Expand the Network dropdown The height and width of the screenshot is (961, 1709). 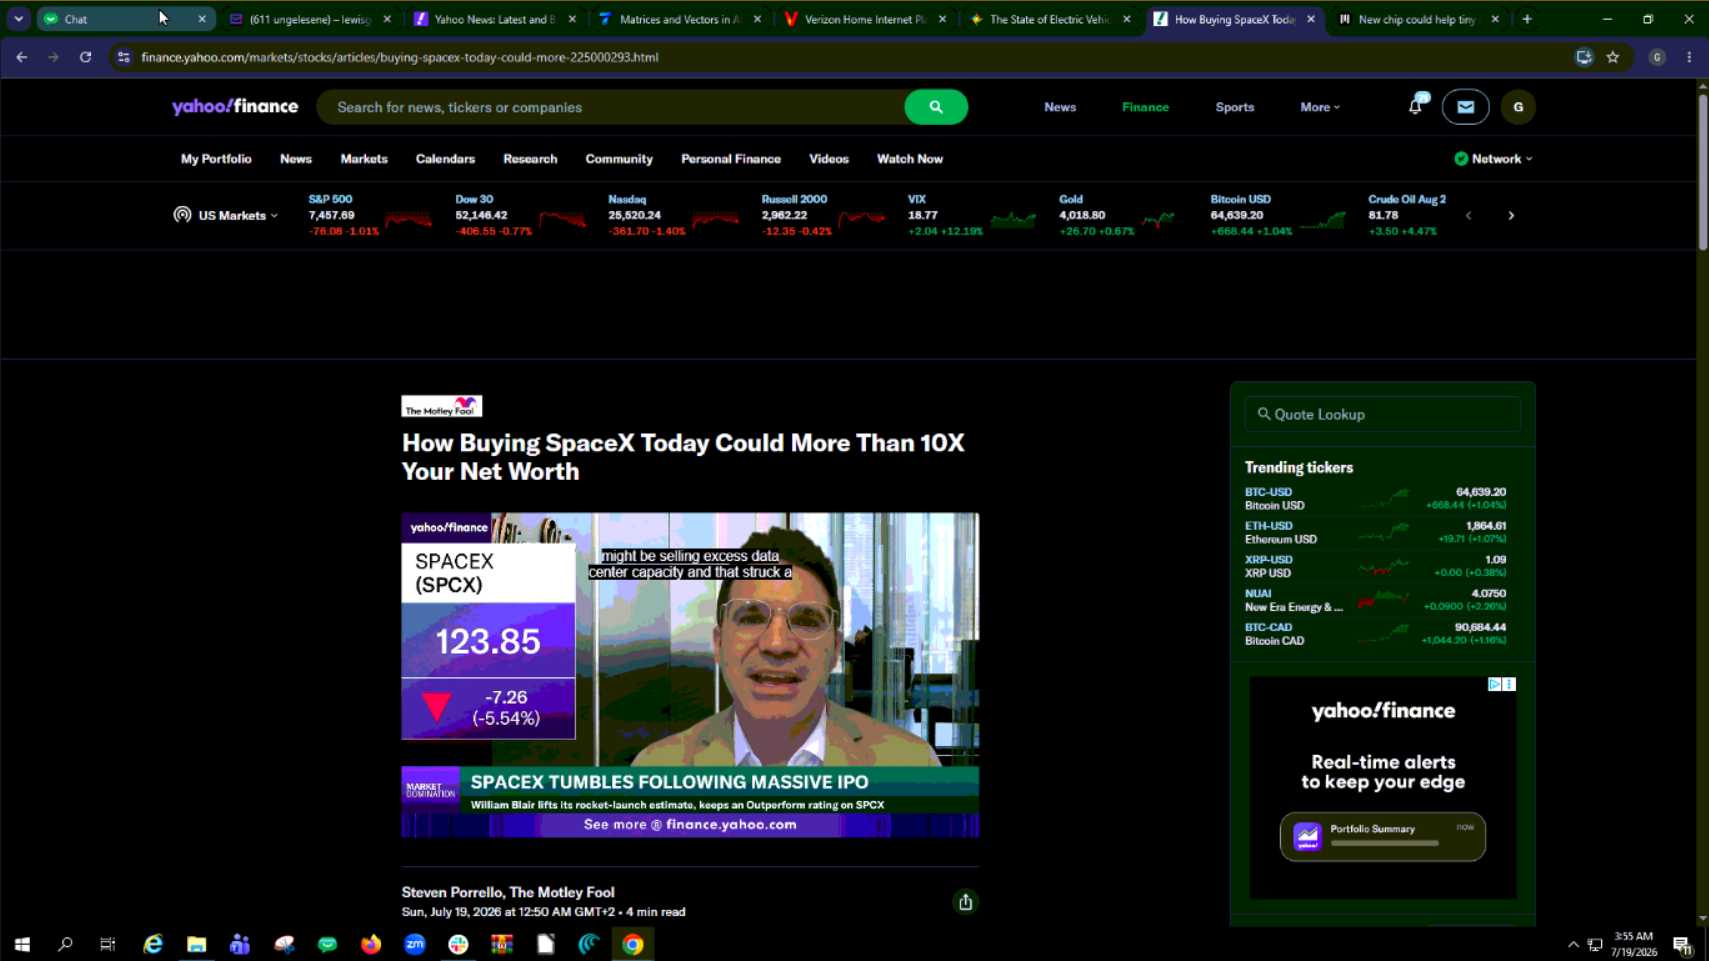pos(1493,159)
